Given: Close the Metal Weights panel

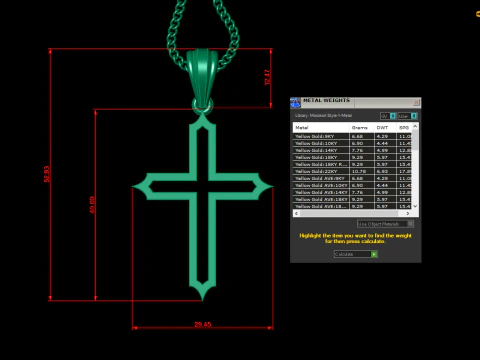Looking at the screenshot, I should [x=416, y=102].
